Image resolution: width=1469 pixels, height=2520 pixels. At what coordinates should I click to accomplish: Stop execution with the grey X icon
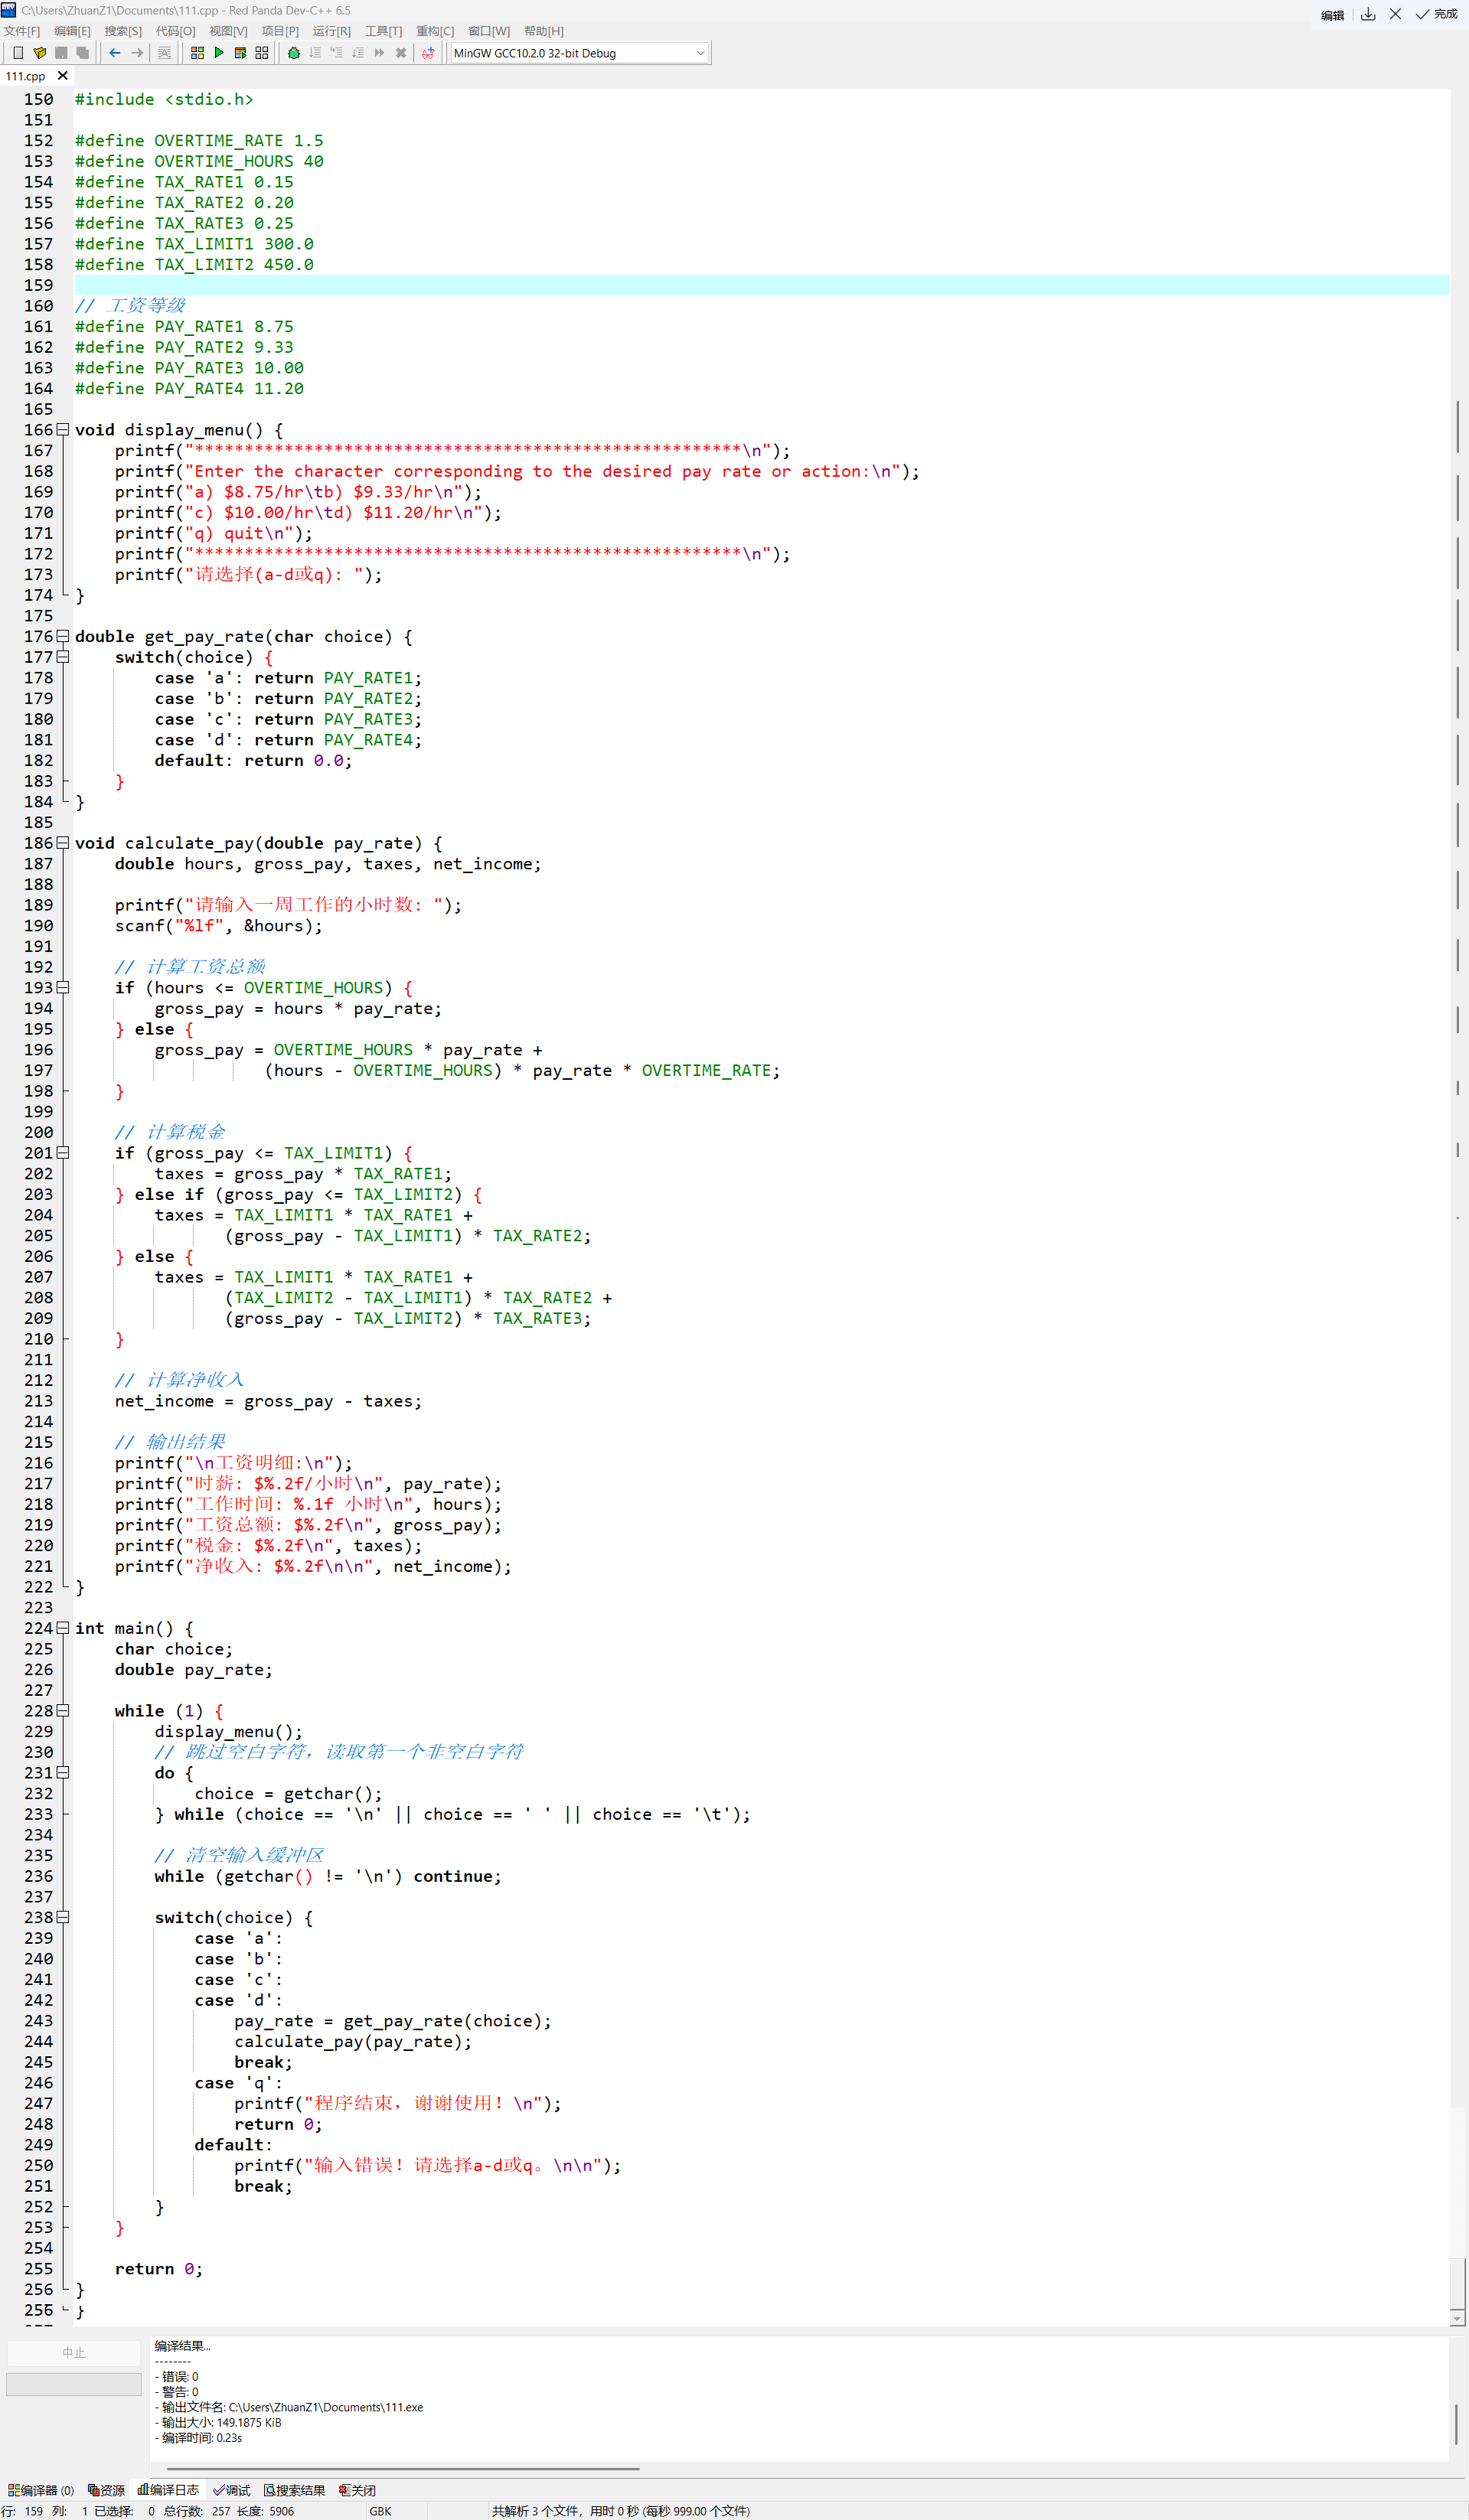pyautogui.click(x=401, y=53)
